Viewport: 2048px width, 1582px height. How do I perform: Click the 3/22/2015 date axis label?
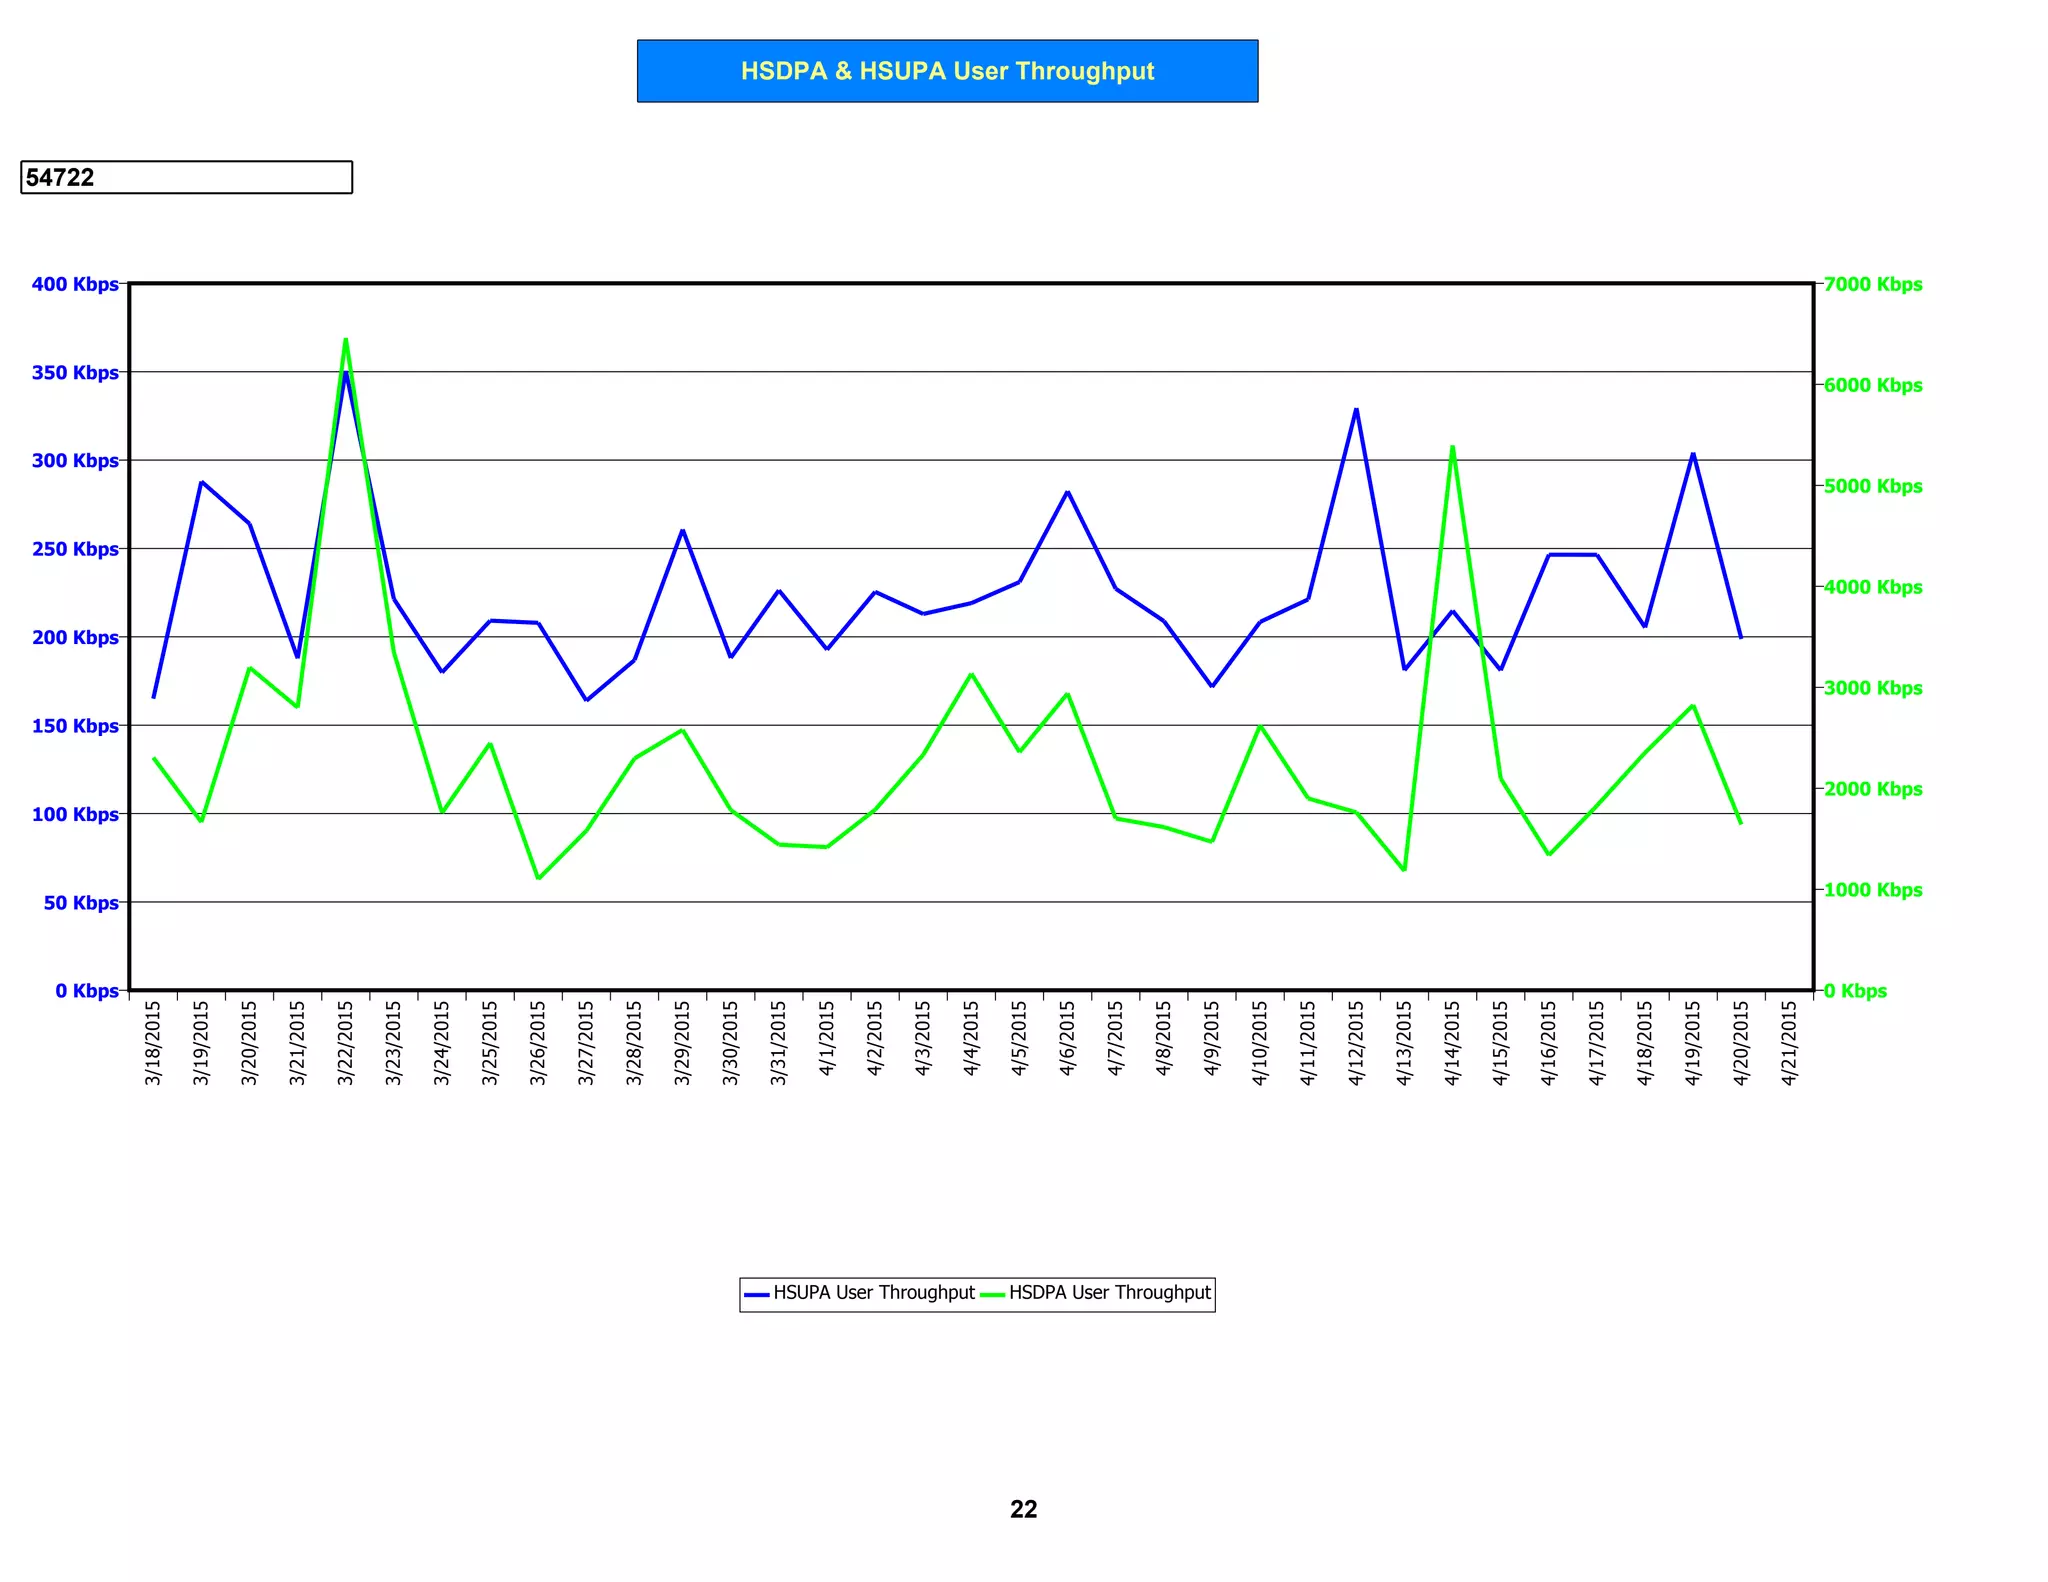point(346,1043)
